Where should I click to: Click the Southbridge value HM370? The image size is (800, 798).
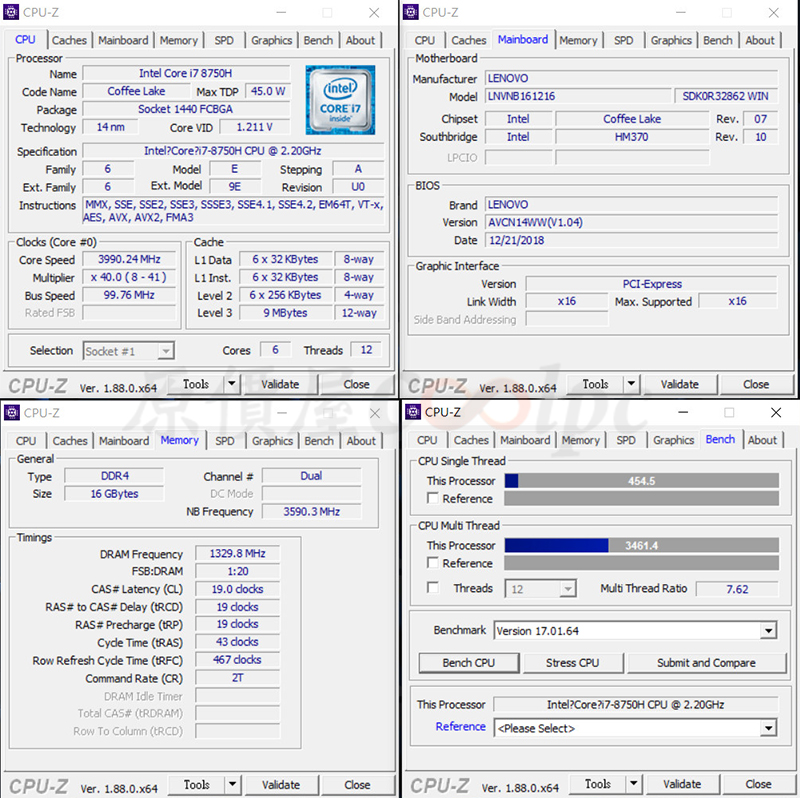(x=632, y=137)
